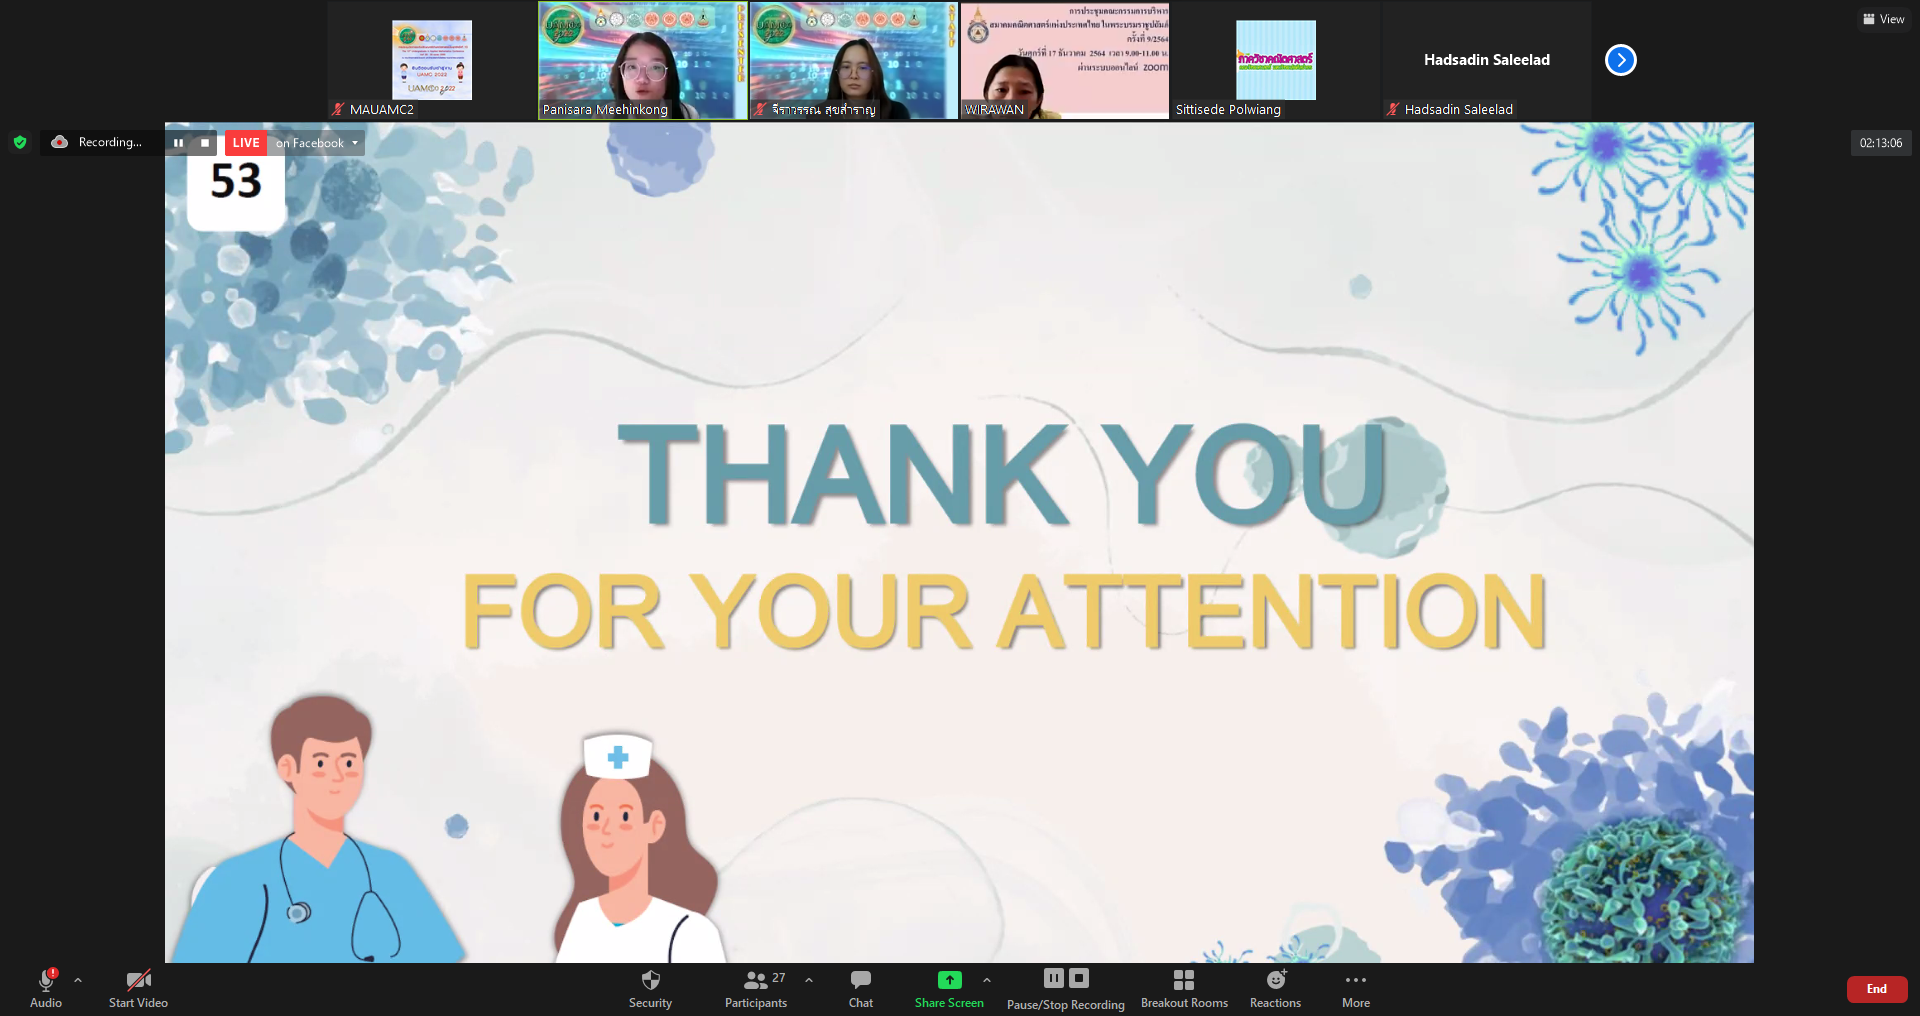The height and width of the screenshot is (1016, 1920).
Task: Click muted mic icon on Hadsadin Saleelad tile
Action: 1393,109
